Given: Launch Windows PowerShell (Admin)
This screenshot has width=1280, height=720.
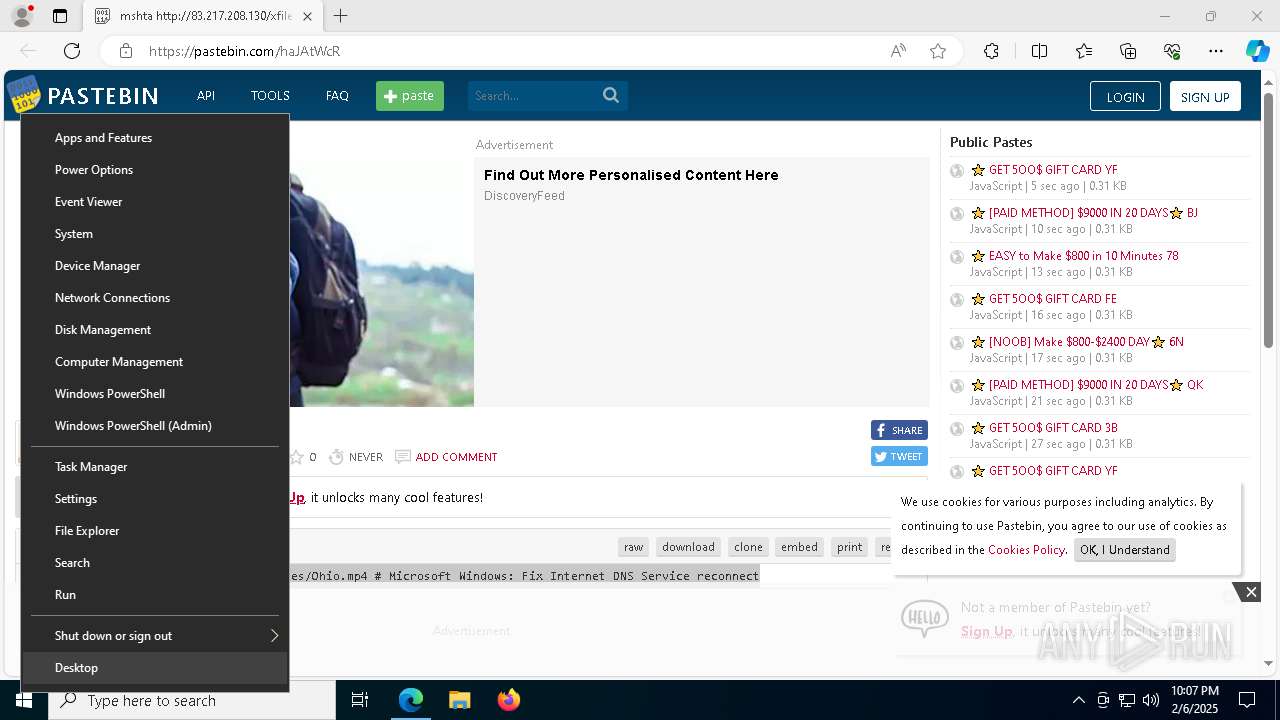Looking at the screenshot, I should pyautogui.click(x=155, y=426).
